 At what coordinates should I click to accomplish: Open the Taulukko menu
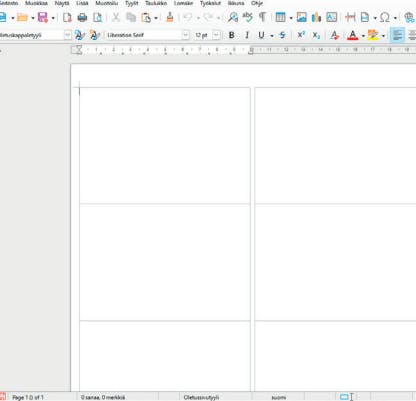coord(156,3)
